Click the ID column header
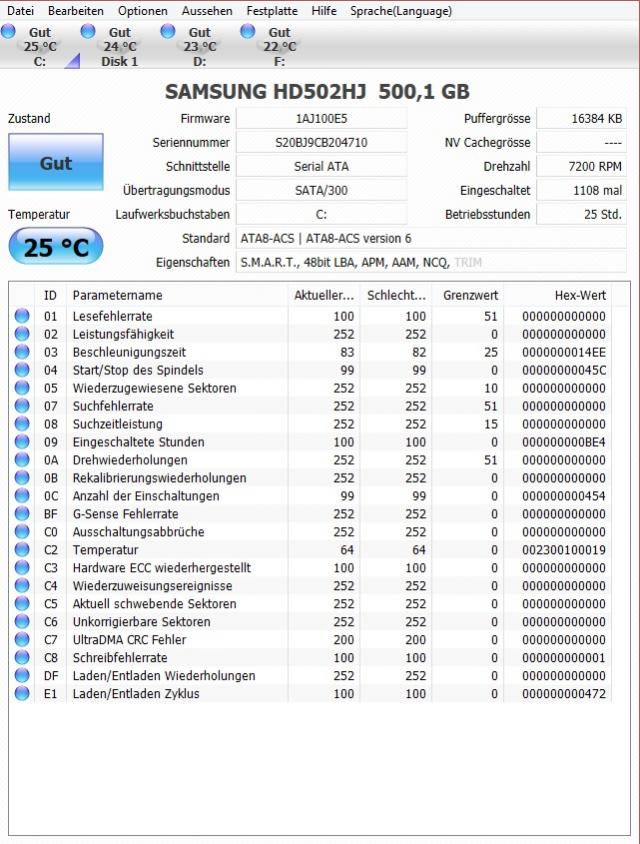640x844 pixels. click(x=51, y=295)
